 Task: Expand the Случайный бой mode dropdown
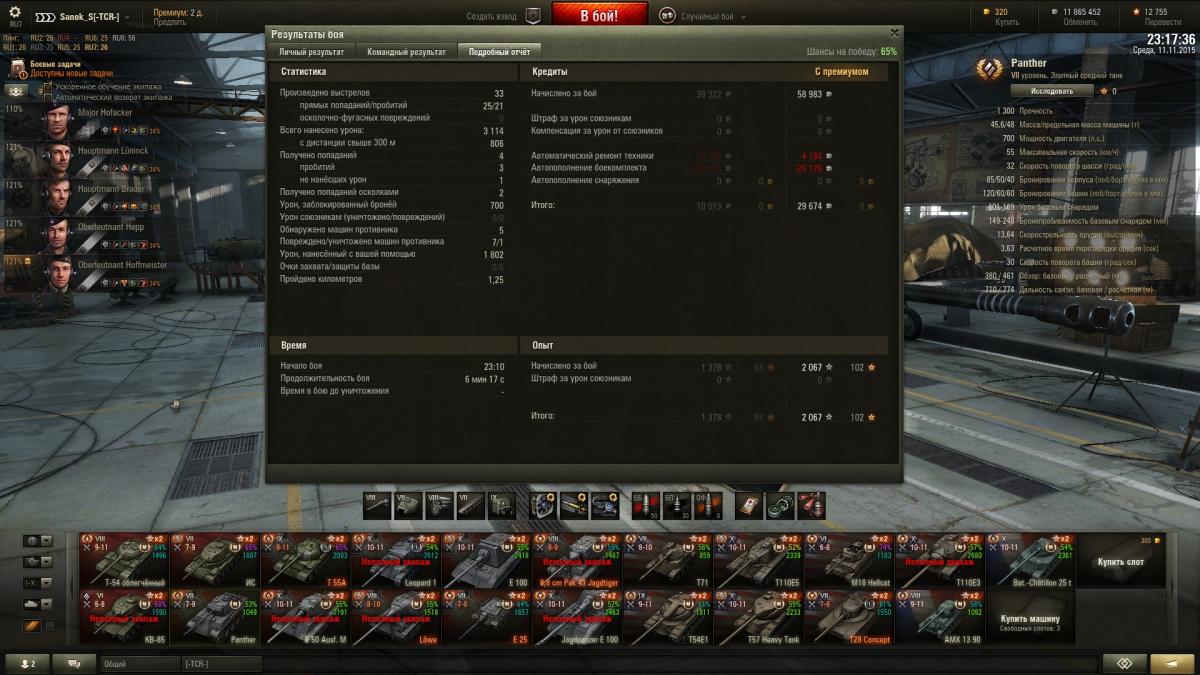pos(743,17)
